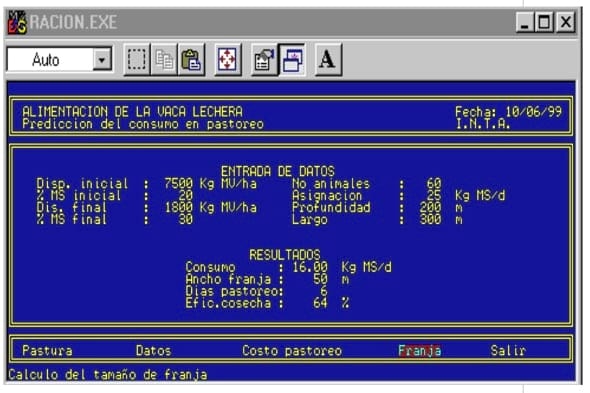
Task: Click the Fecha: 10/06/99 text
Action: pyautogui.click(x=508, y=112)
